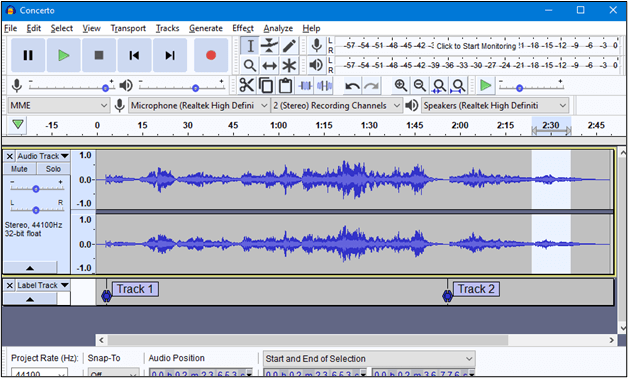Open Start and End of Selection dropdown

(x=369, y=358)
